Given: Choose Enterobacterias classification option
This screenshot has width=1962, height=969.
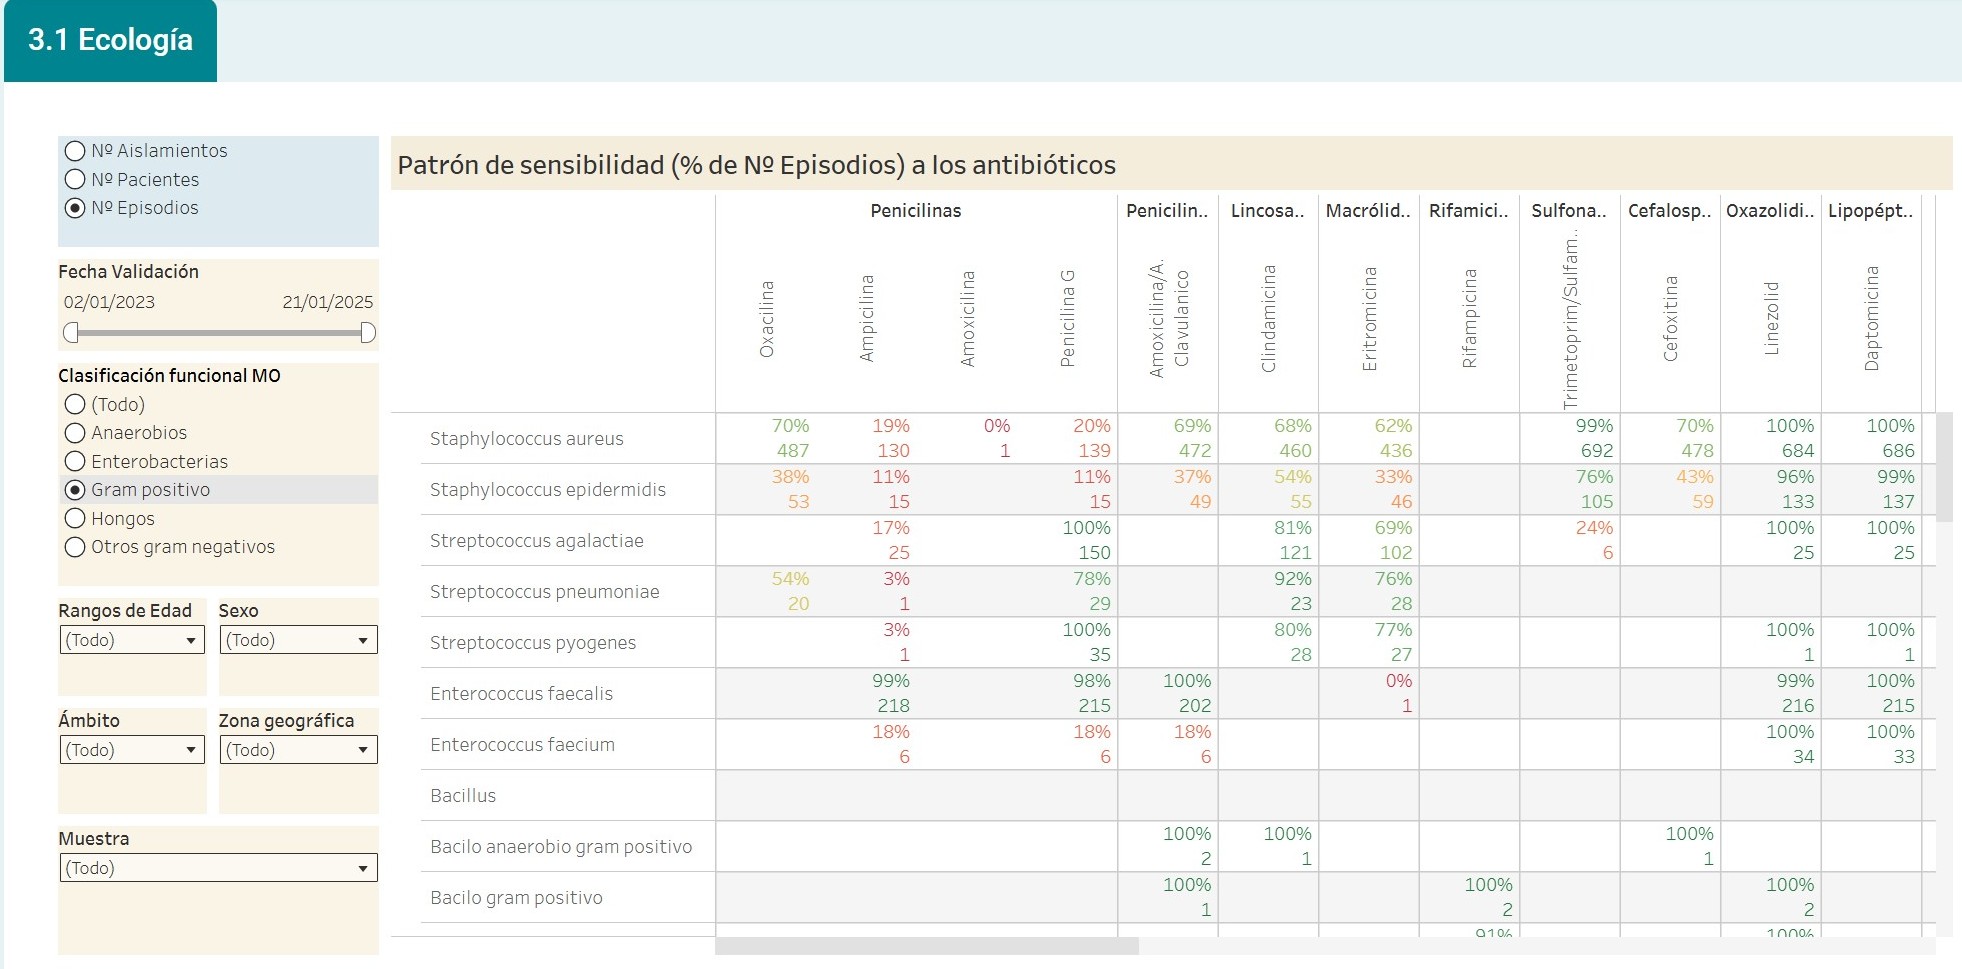Looking at the screenshot, I should 146,462.
